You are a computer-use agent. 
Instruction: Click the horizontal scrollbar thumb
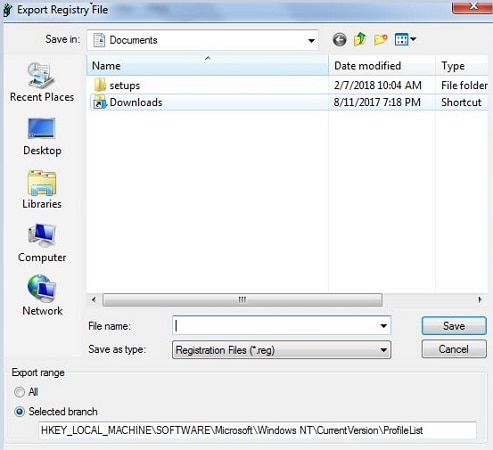click(x=242, y=300)
